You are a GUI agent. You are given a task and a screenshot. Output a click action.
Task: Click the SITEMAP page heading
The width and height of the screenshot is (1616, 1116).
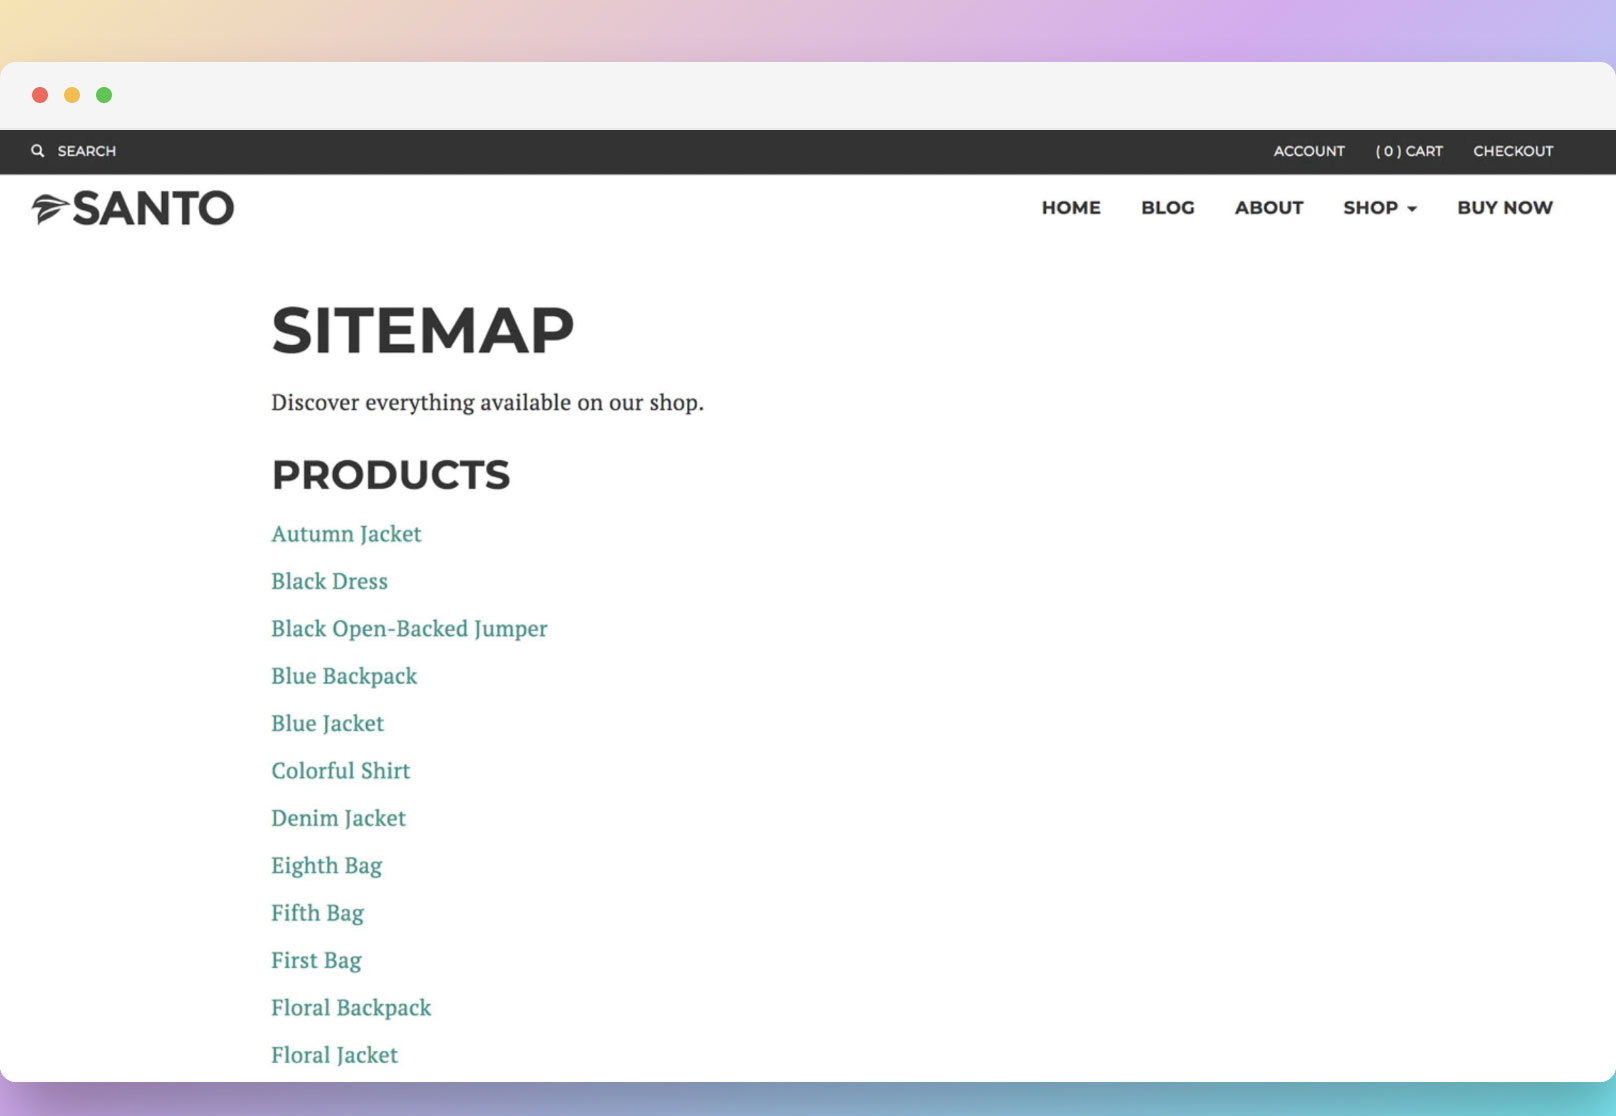point(423,331)
